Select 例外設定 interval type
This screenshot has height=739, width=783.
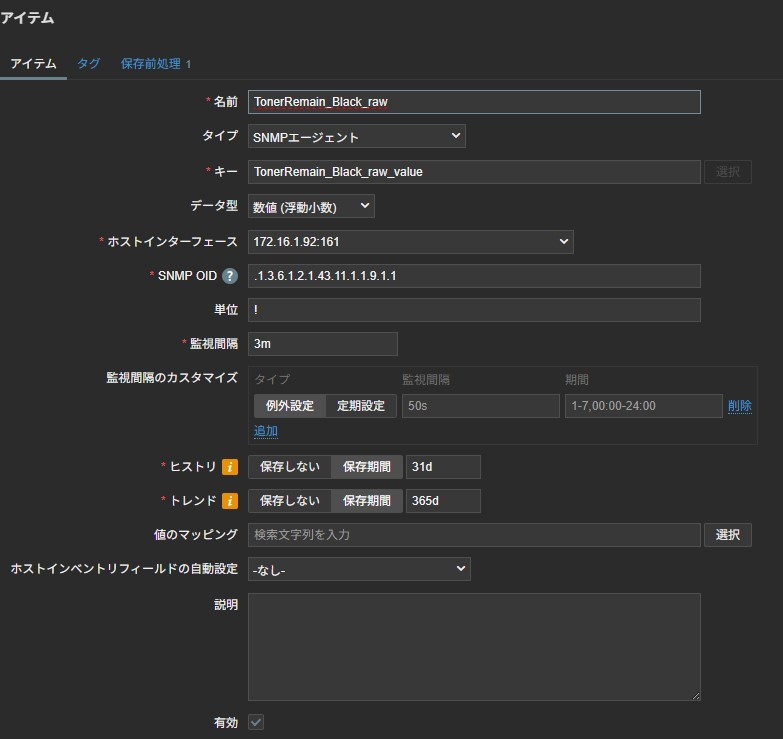[290, 406]
